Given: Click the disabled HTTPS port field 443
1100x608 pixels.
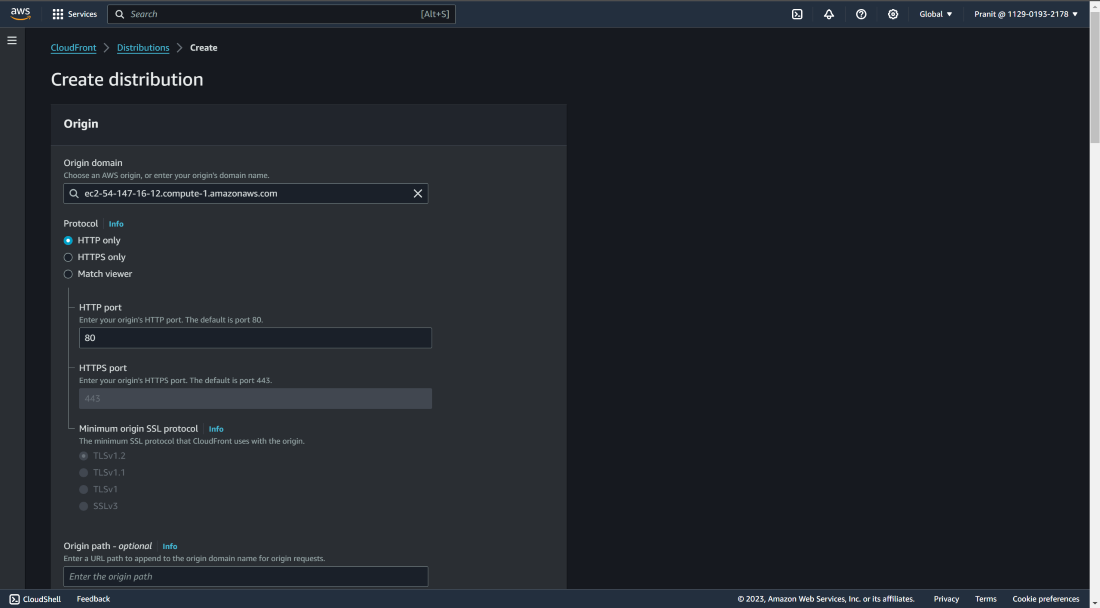Looking at the screenshot, I should 255,398.
